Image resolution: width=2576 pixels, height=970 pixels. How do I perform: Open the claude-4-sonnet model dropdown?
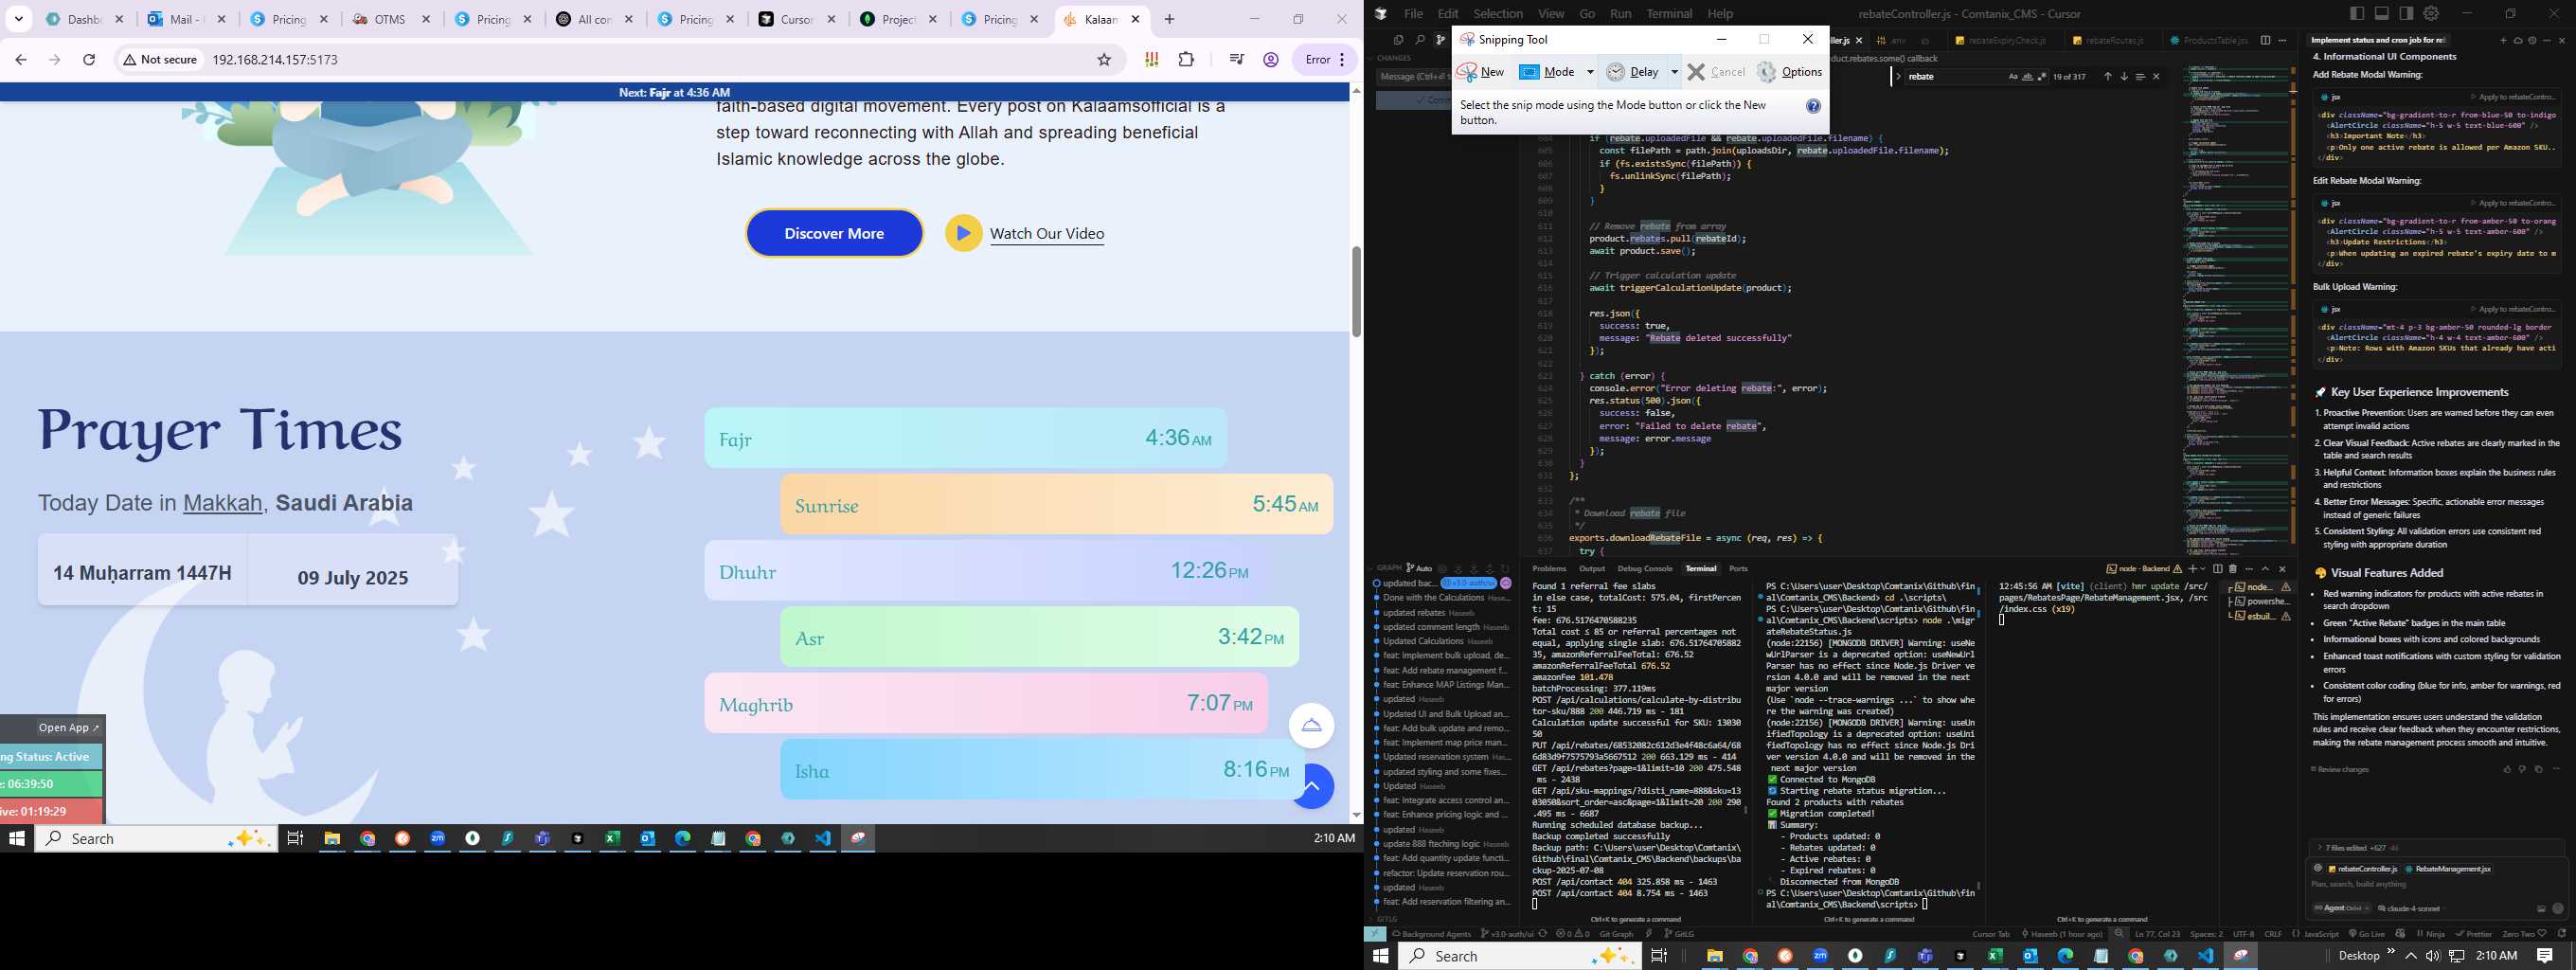pos(2412,908)
